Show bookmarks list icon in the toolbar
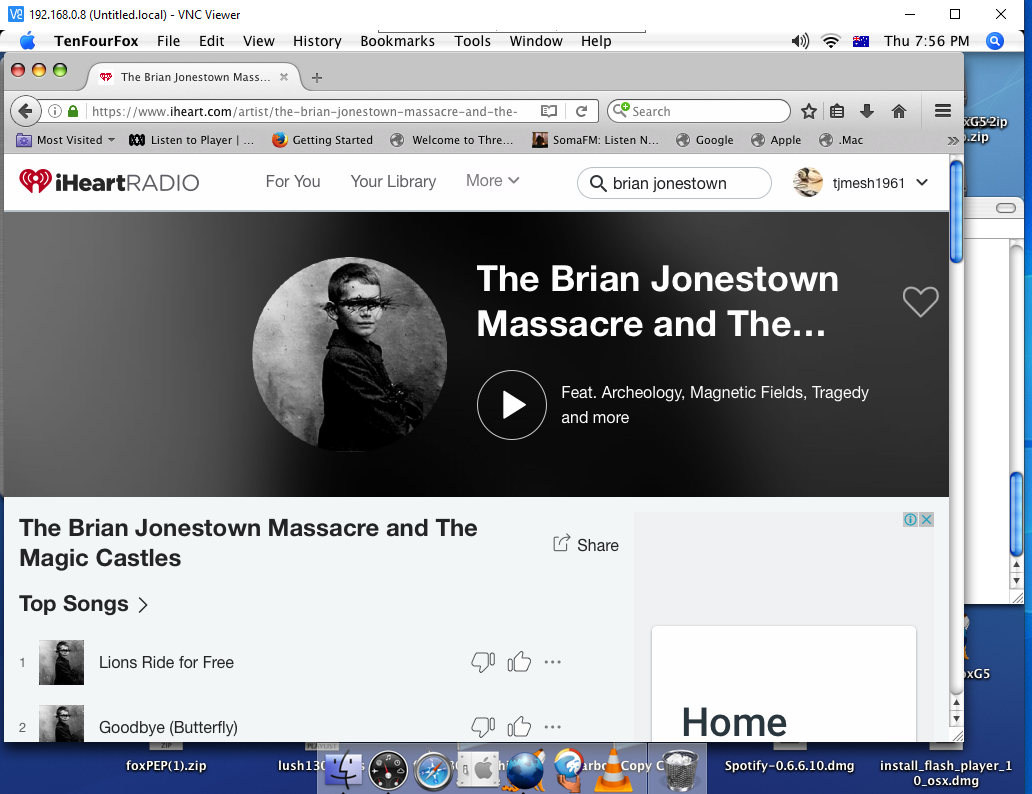This screenshot has height=794, width=1032. pyautogui.click(x=837, y=111)
